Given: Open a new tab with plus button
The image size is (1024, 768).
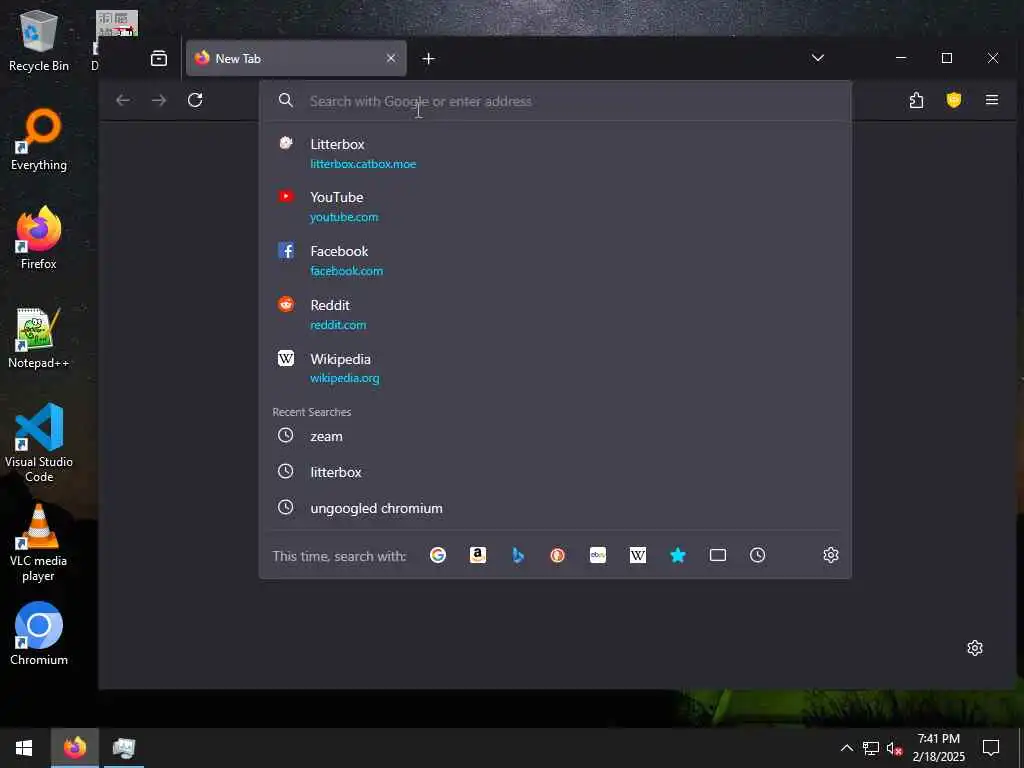Looking at the screenshot, I should coord(428,59).
